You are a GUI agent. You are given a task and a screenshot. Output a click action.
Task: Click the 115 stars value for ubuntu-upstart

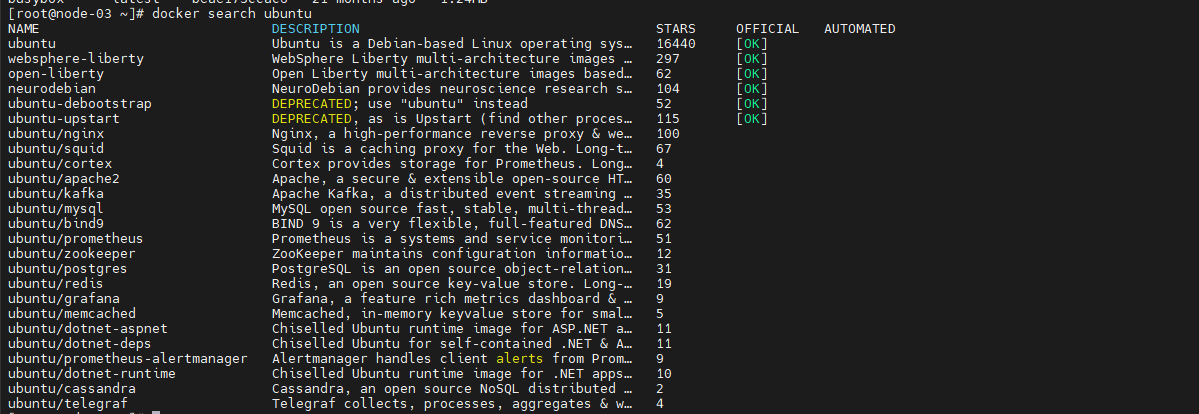click(668, 119)
